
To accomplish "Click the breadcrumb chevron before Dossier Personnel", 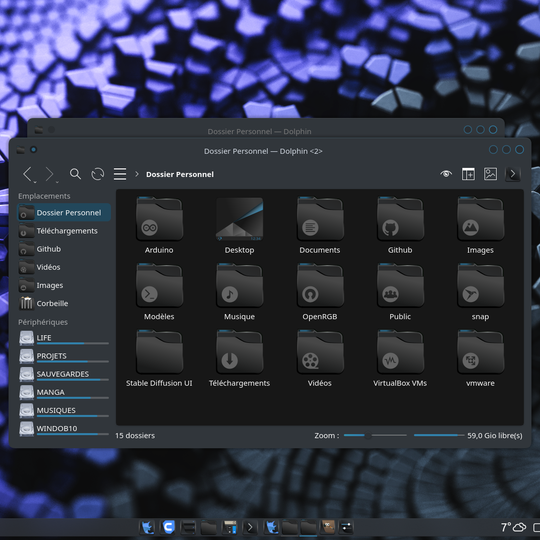I will [x=137, y=174].
